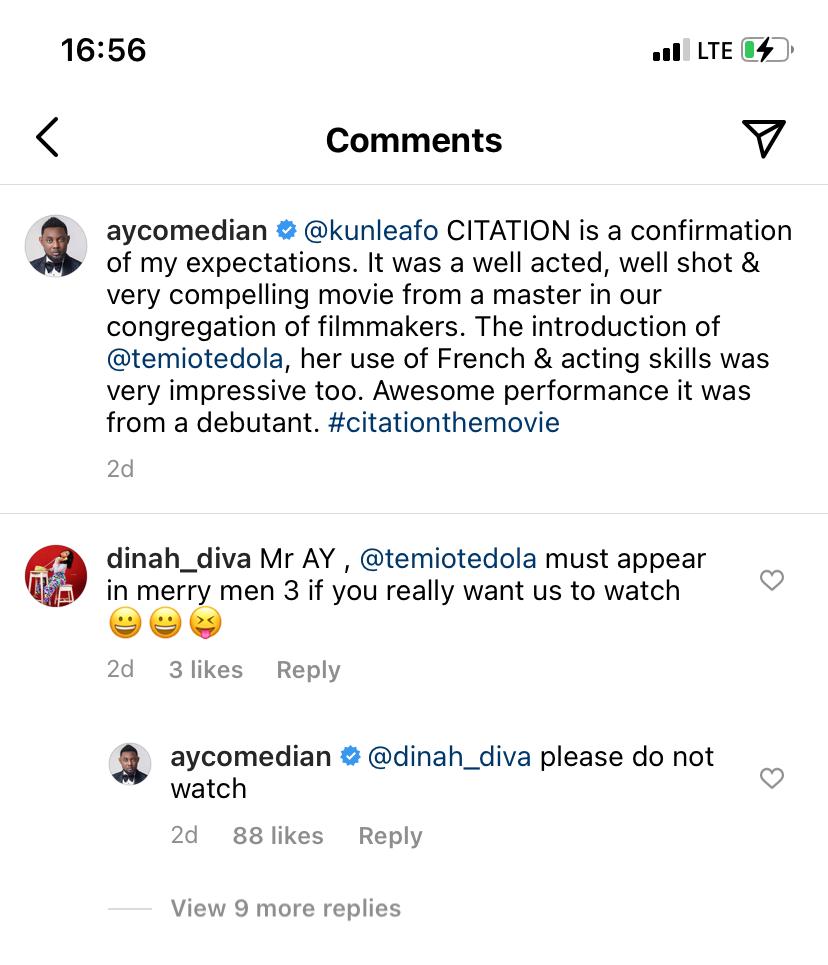Like dinah_diva's comment with the heart
The height and width of the screenshot is (965, 828).
tap(772, 580)
